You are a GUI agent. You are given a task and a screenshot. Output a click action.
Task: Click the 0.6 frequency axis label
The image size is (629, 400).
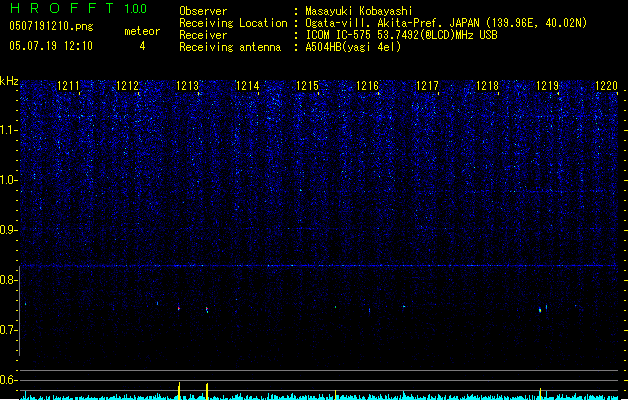(x=9, y=380)
